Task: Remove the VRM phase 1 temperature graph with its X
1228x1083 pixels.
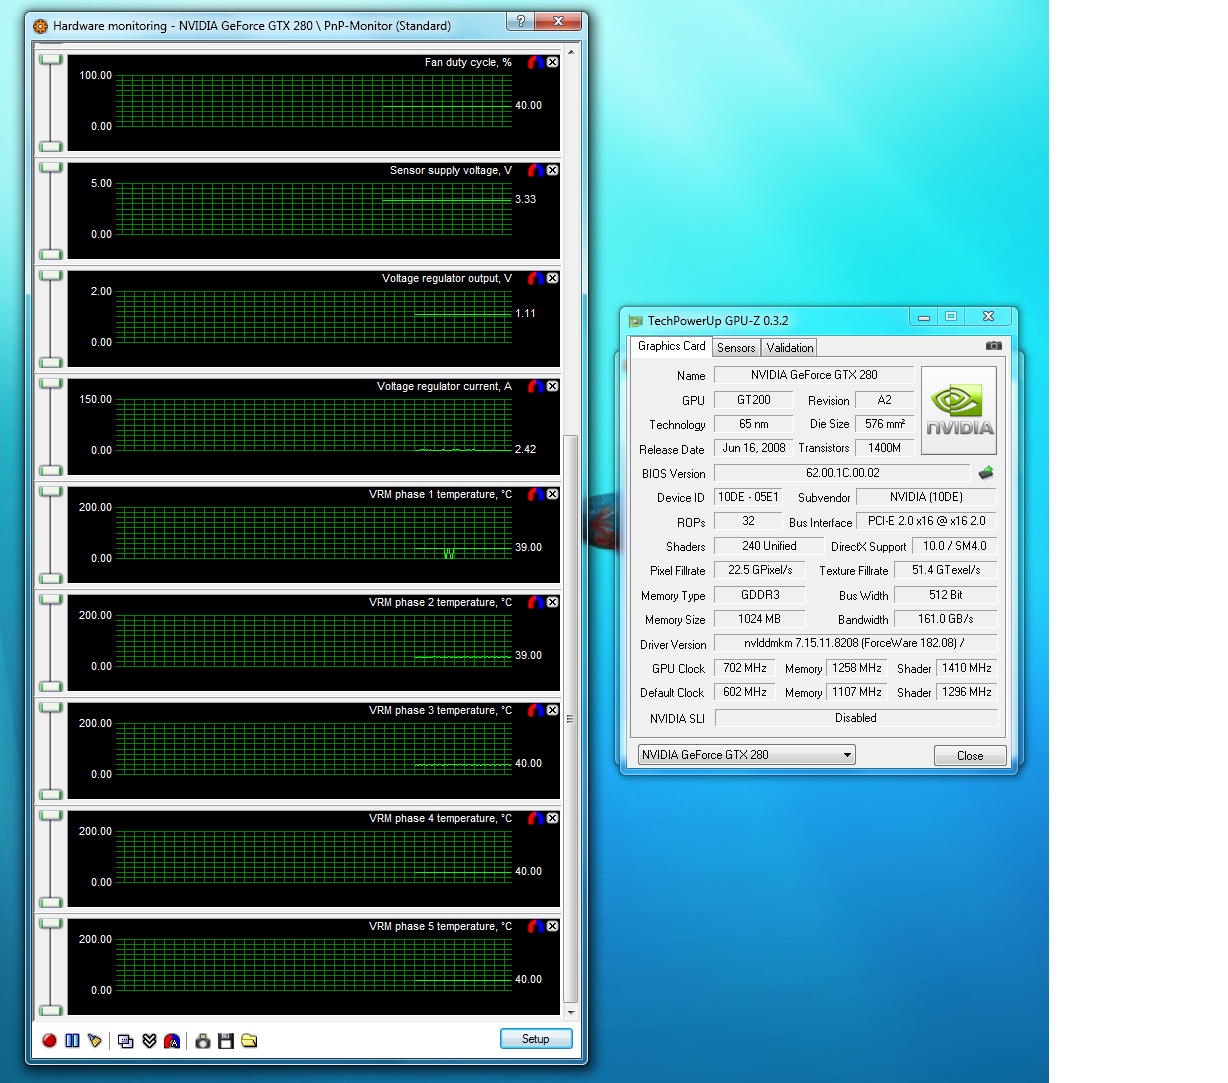Action: pyautogui.click(x=553, y=494)
